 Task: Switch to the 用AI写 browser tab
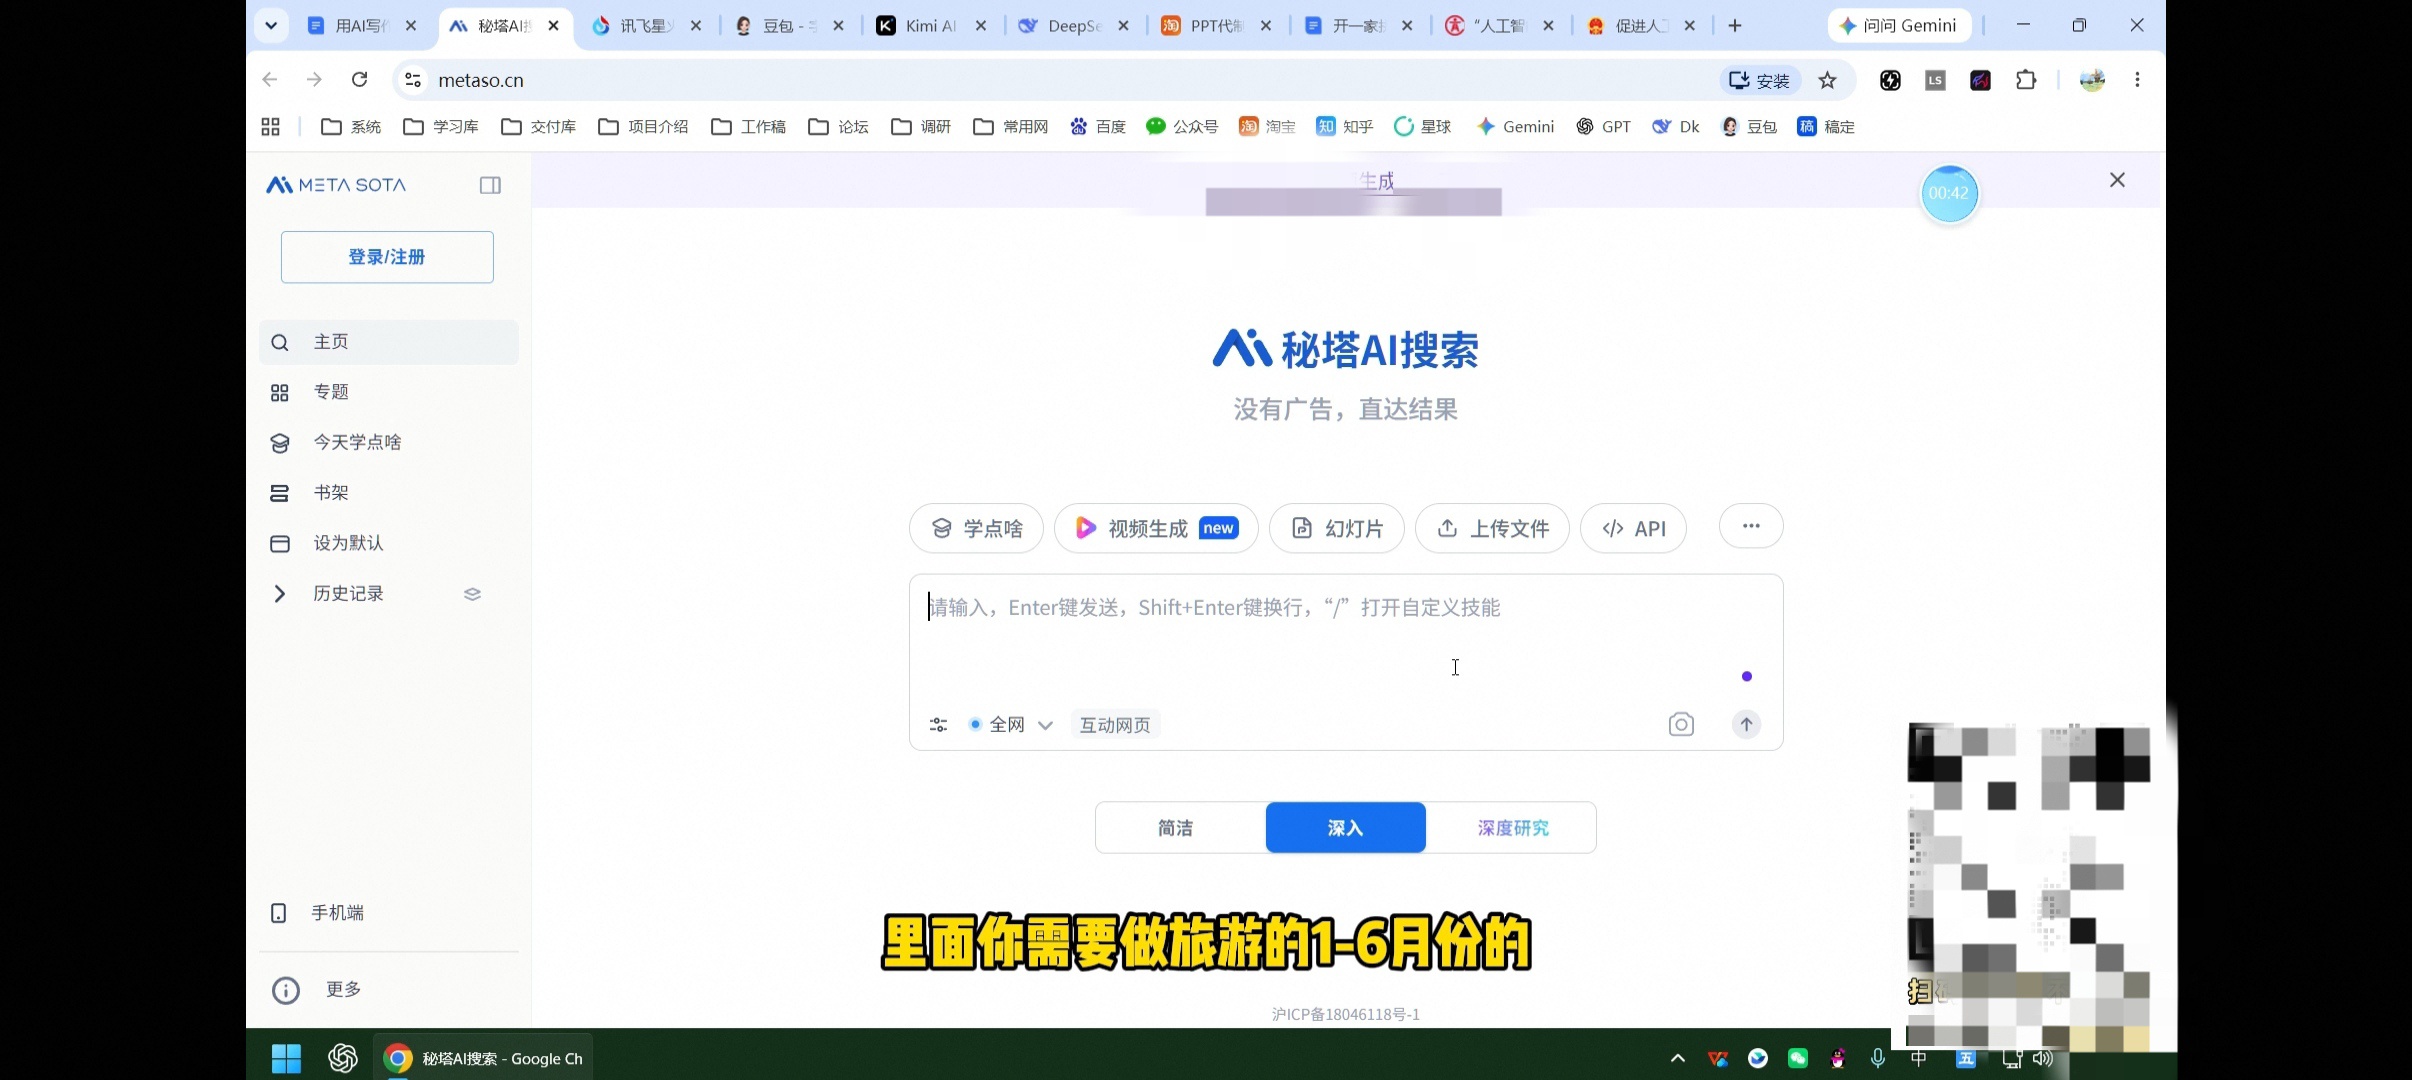point(361,26)
